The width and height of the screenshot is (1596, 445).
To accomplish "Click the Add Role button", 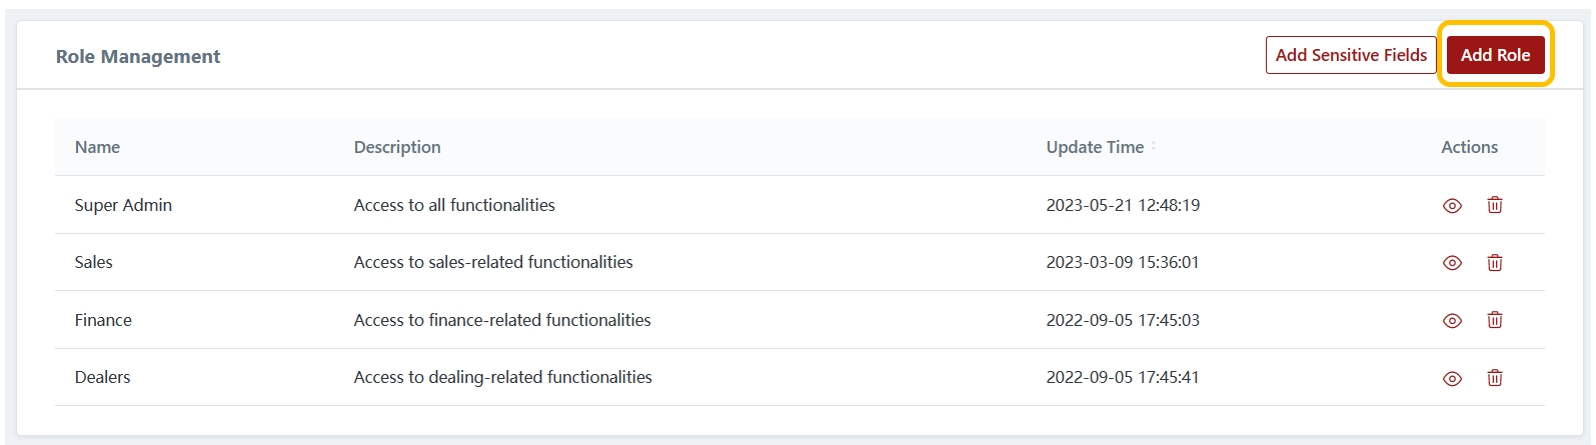I will point(1494,55).
